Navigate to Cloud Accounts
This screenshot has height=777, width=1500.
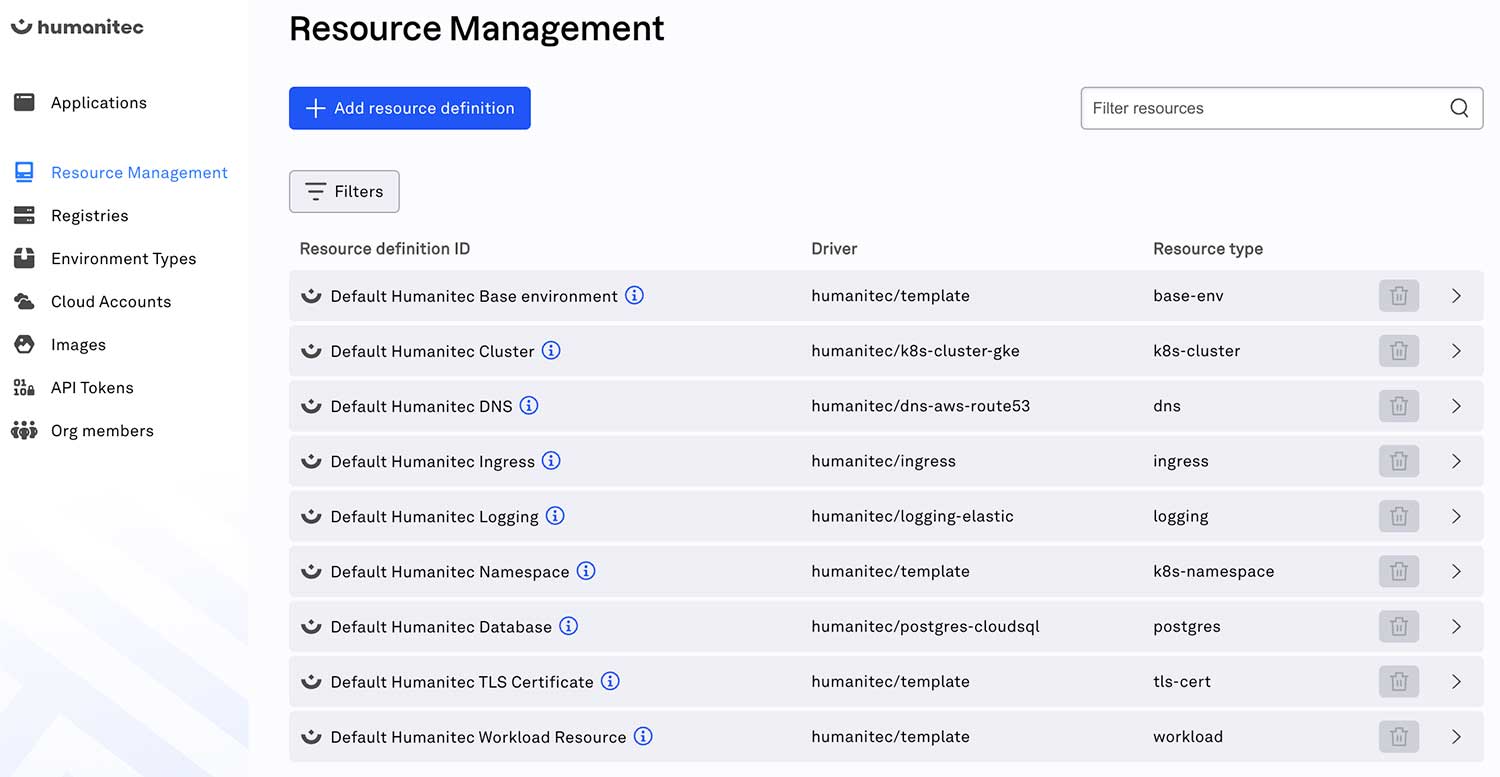tap(111, 301)
